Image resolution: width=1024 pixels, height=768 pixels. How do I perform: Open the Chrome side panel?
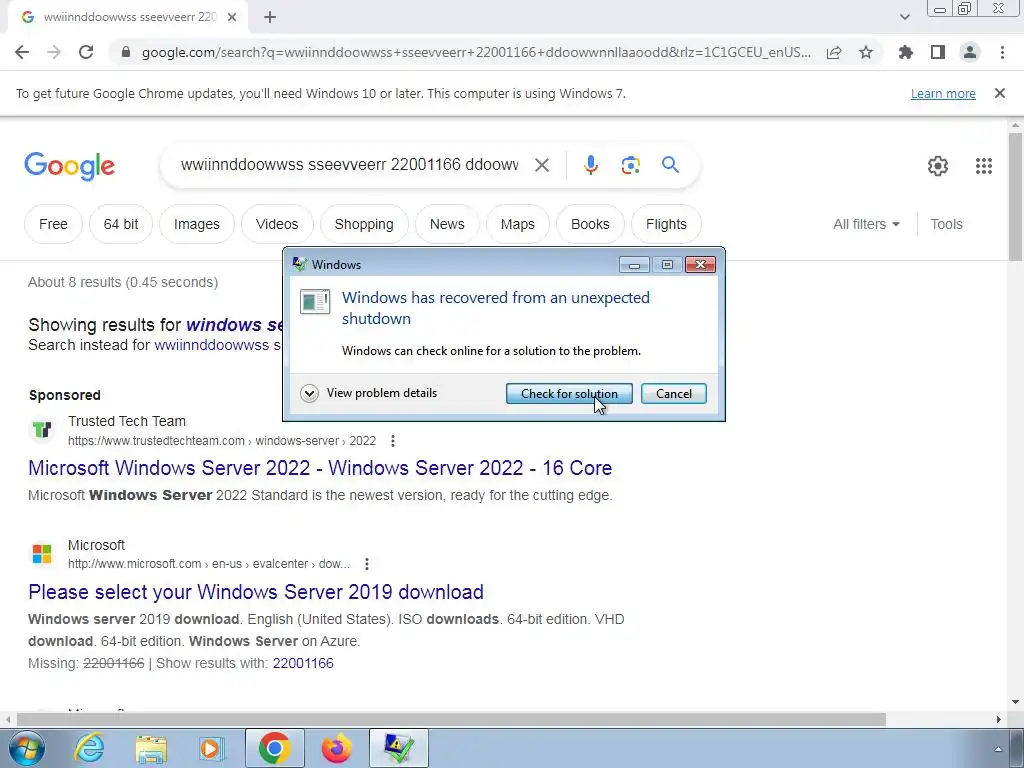[x=938, y=52]
